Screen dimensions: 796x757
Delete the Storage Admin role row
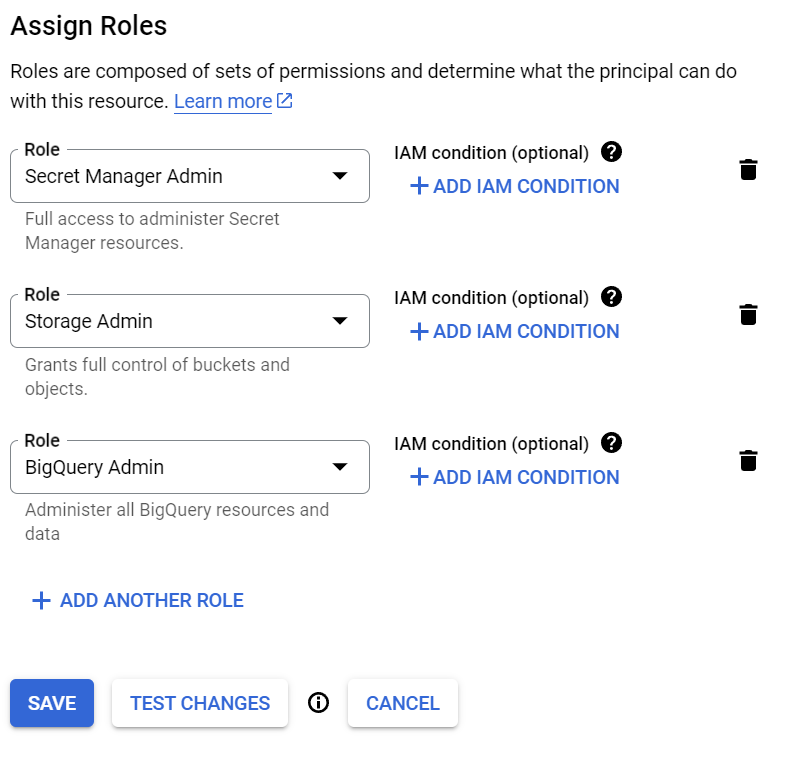(x=748, y=315)
